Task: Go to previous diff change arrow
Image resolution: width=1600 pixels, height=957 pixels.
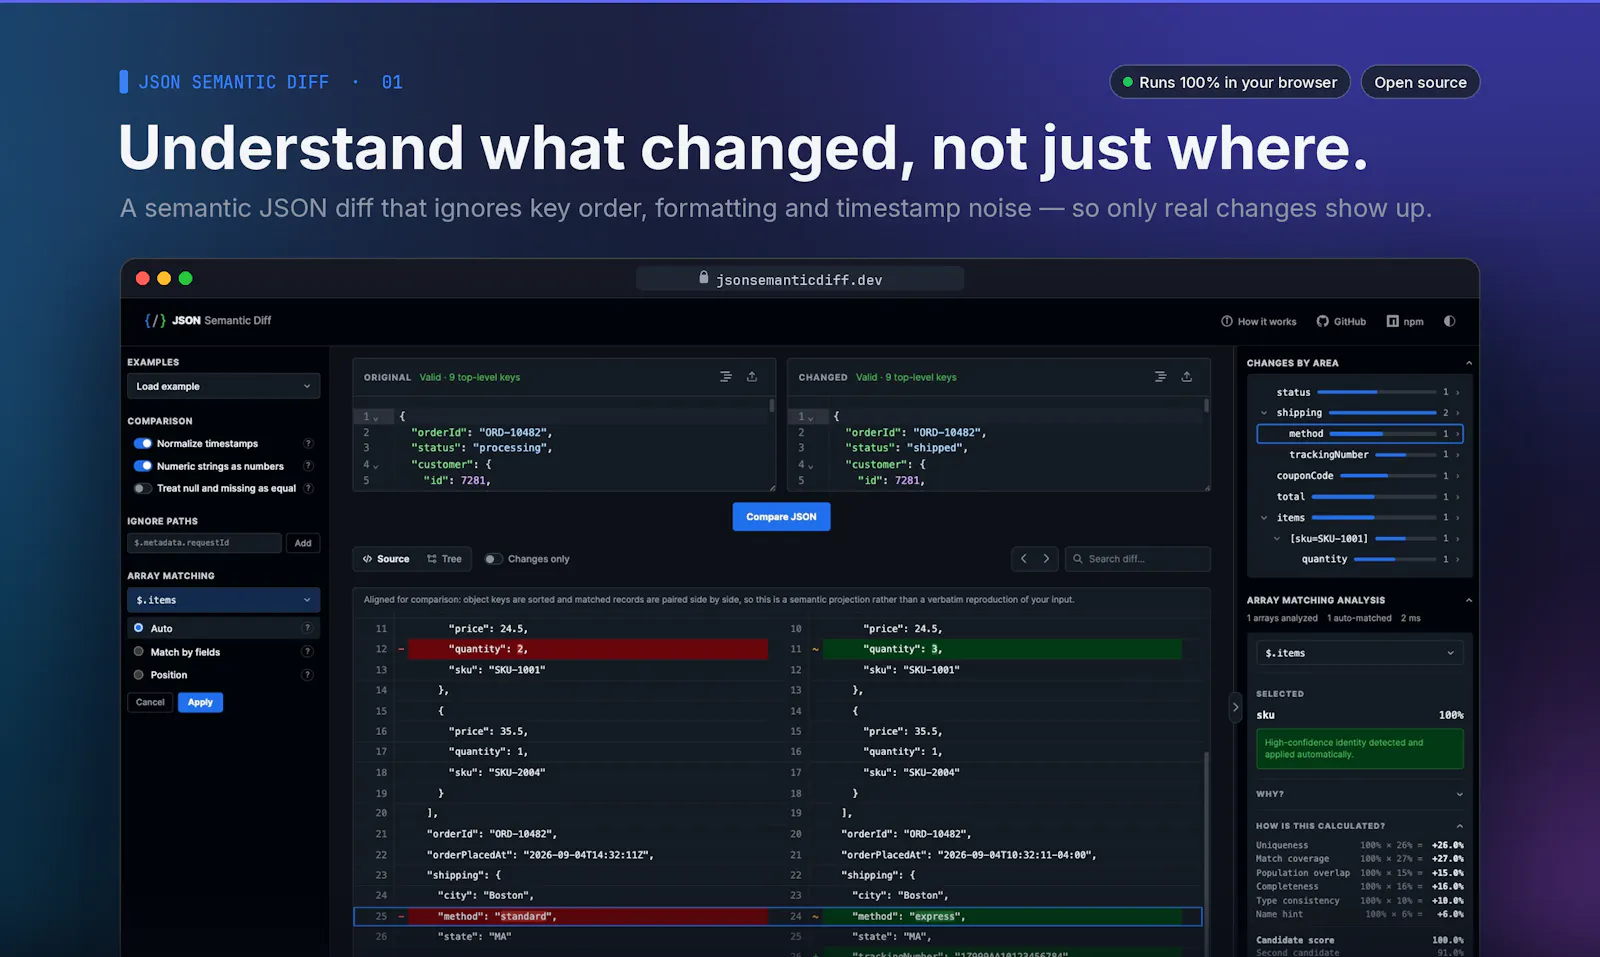Action: click(1023, 559)
